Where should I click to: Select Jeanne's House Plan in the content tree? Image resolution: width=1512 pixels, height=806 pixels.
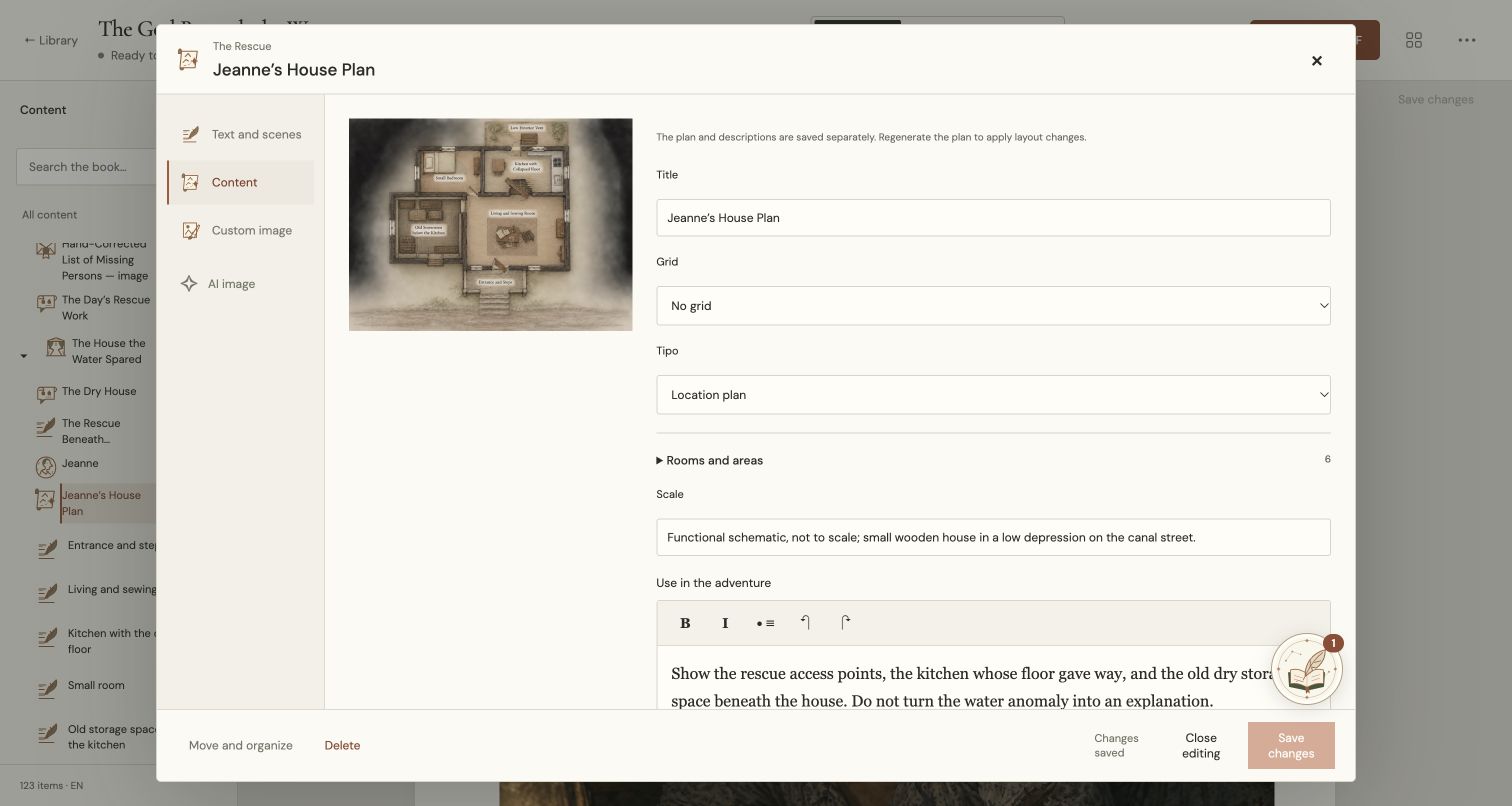click(95, 503)
